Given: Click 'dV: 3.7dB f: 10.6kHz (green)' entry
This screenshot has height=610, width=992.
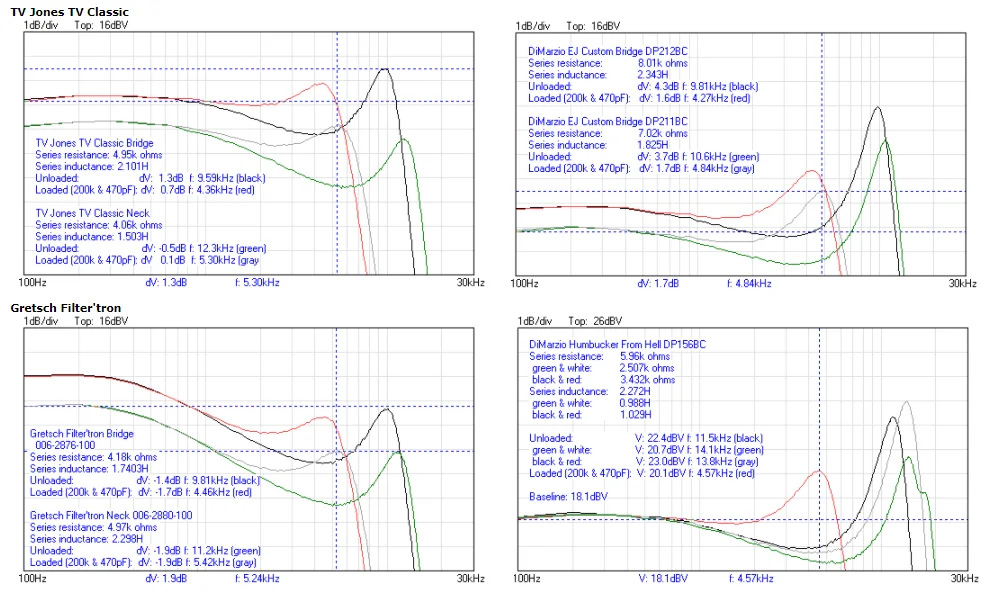Looking at the screenshot, I should point(698,157).
